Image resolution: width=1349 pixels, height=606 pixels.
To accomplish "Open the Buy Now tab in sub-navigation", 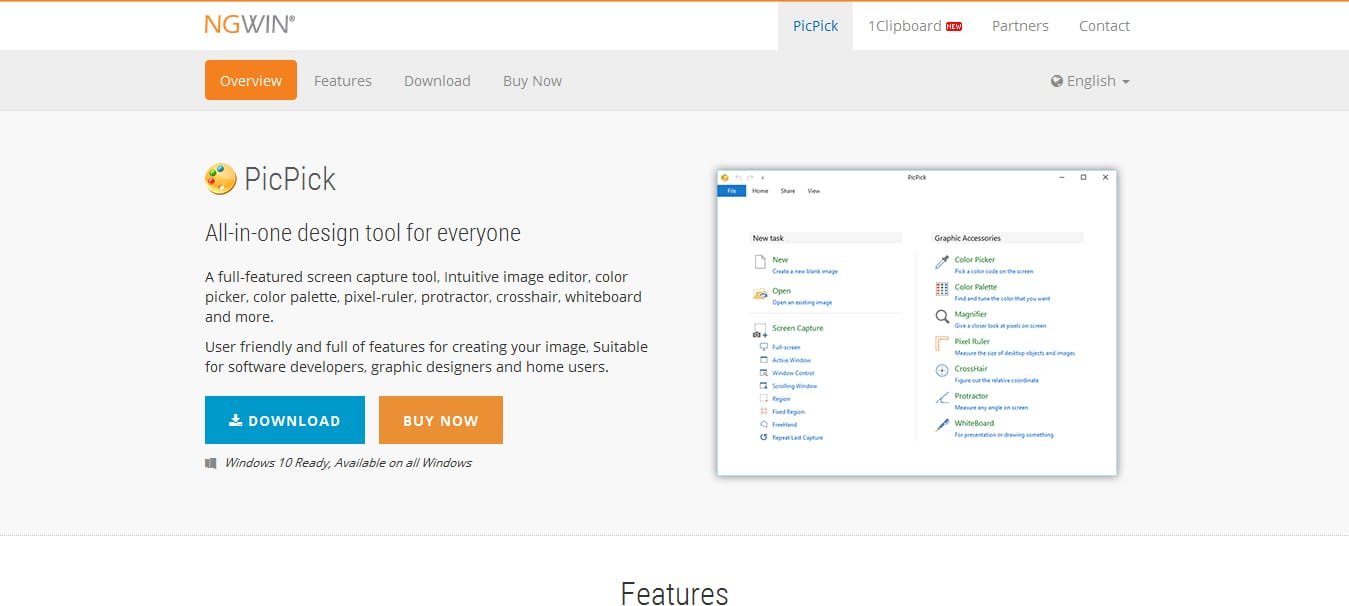I will click(532, 81).
